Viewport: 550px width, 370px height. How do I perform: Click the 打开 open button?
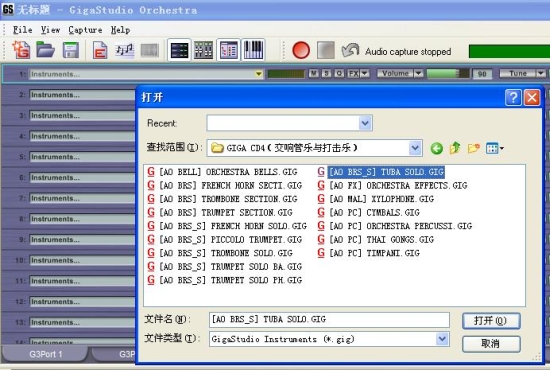[x=491, y=321]
